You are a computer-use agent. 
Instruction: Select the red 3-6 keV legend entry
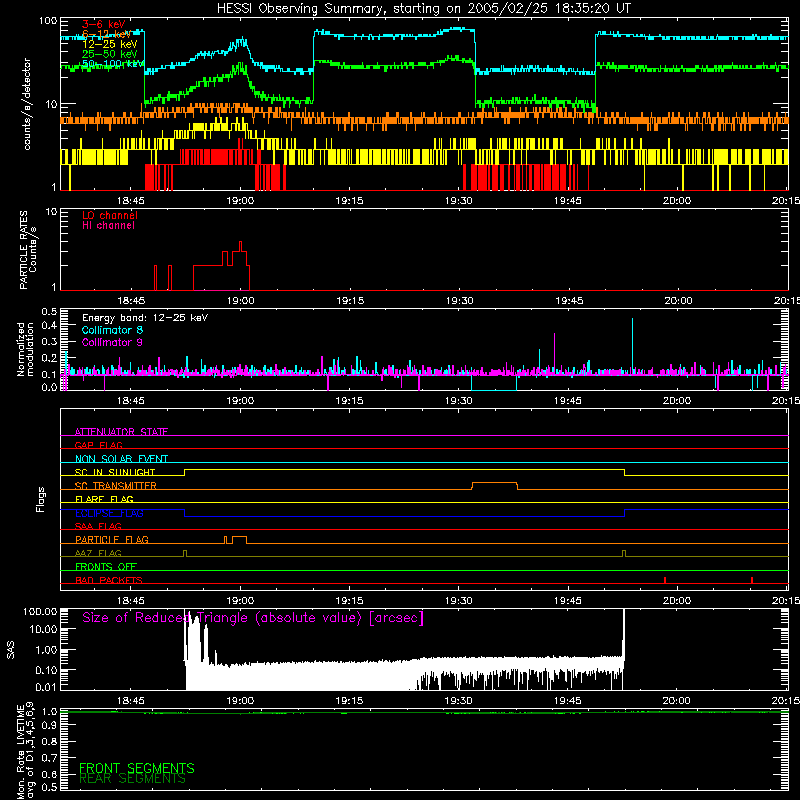pos(104,24)
